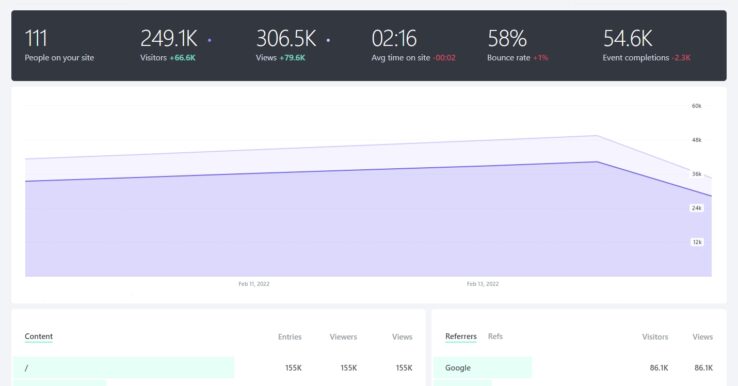
Task: Switch to the Referrers tab
Action: 461,337
